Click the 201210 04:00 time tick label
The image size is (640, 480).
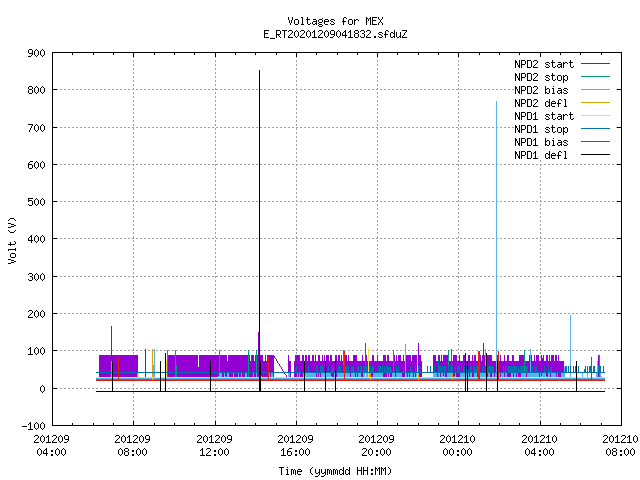tap(540, 446)
